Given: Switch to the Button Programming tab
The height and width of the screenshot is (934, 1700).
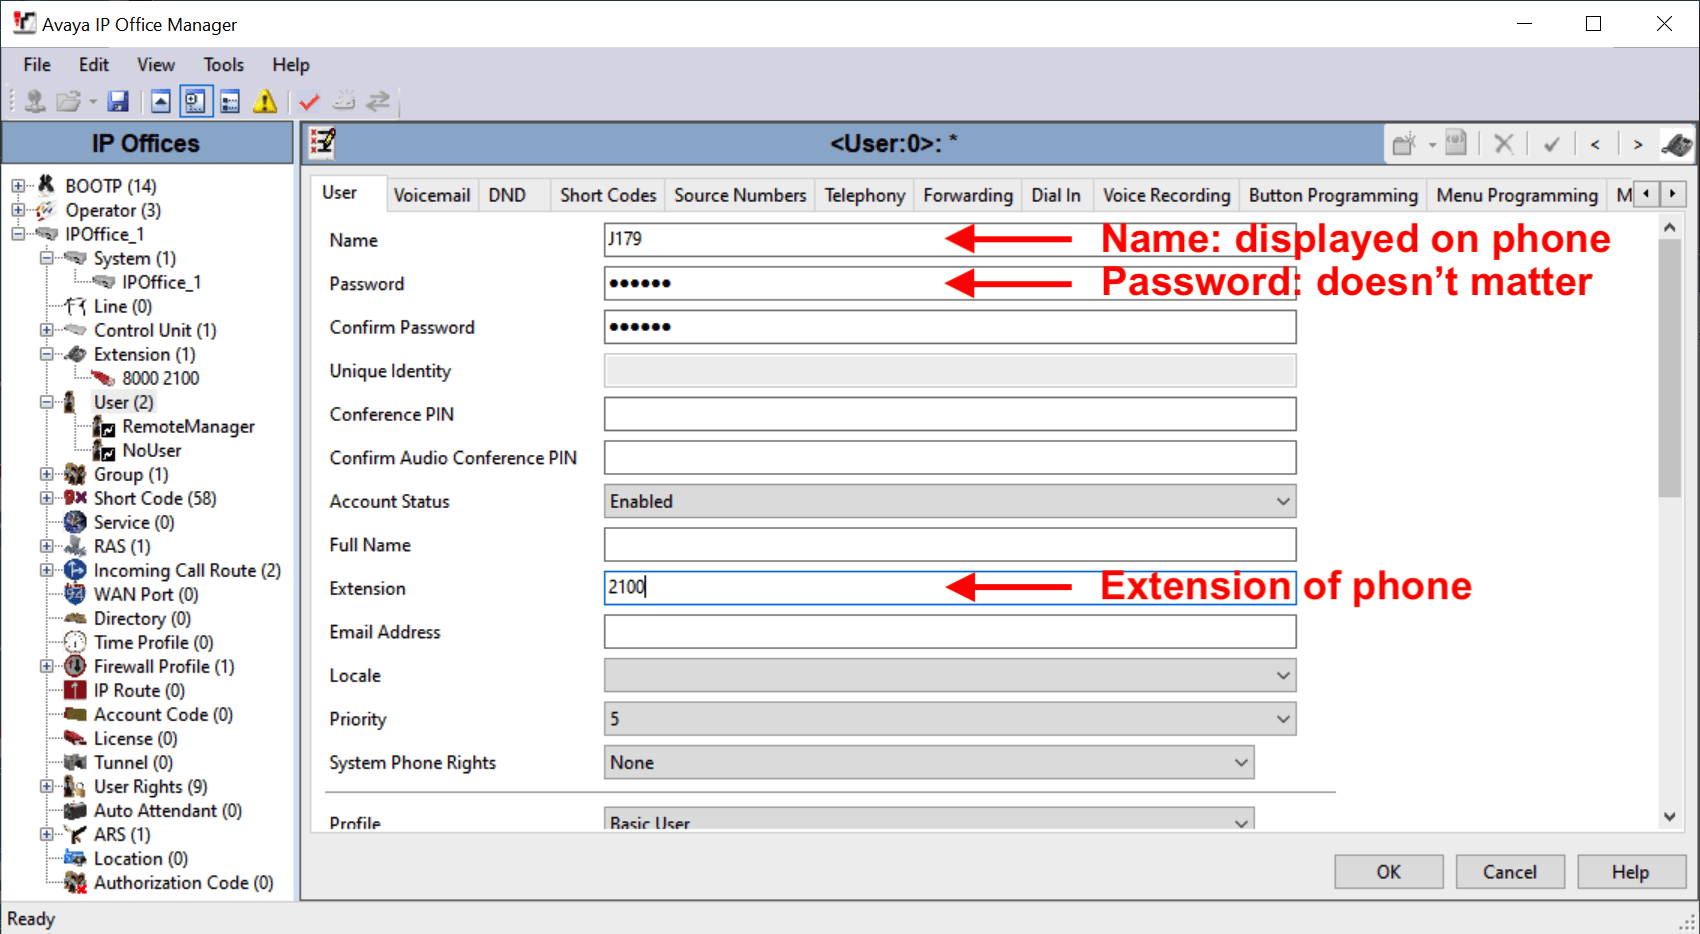Looking at the screenshot, I should tap(1333, 195).
